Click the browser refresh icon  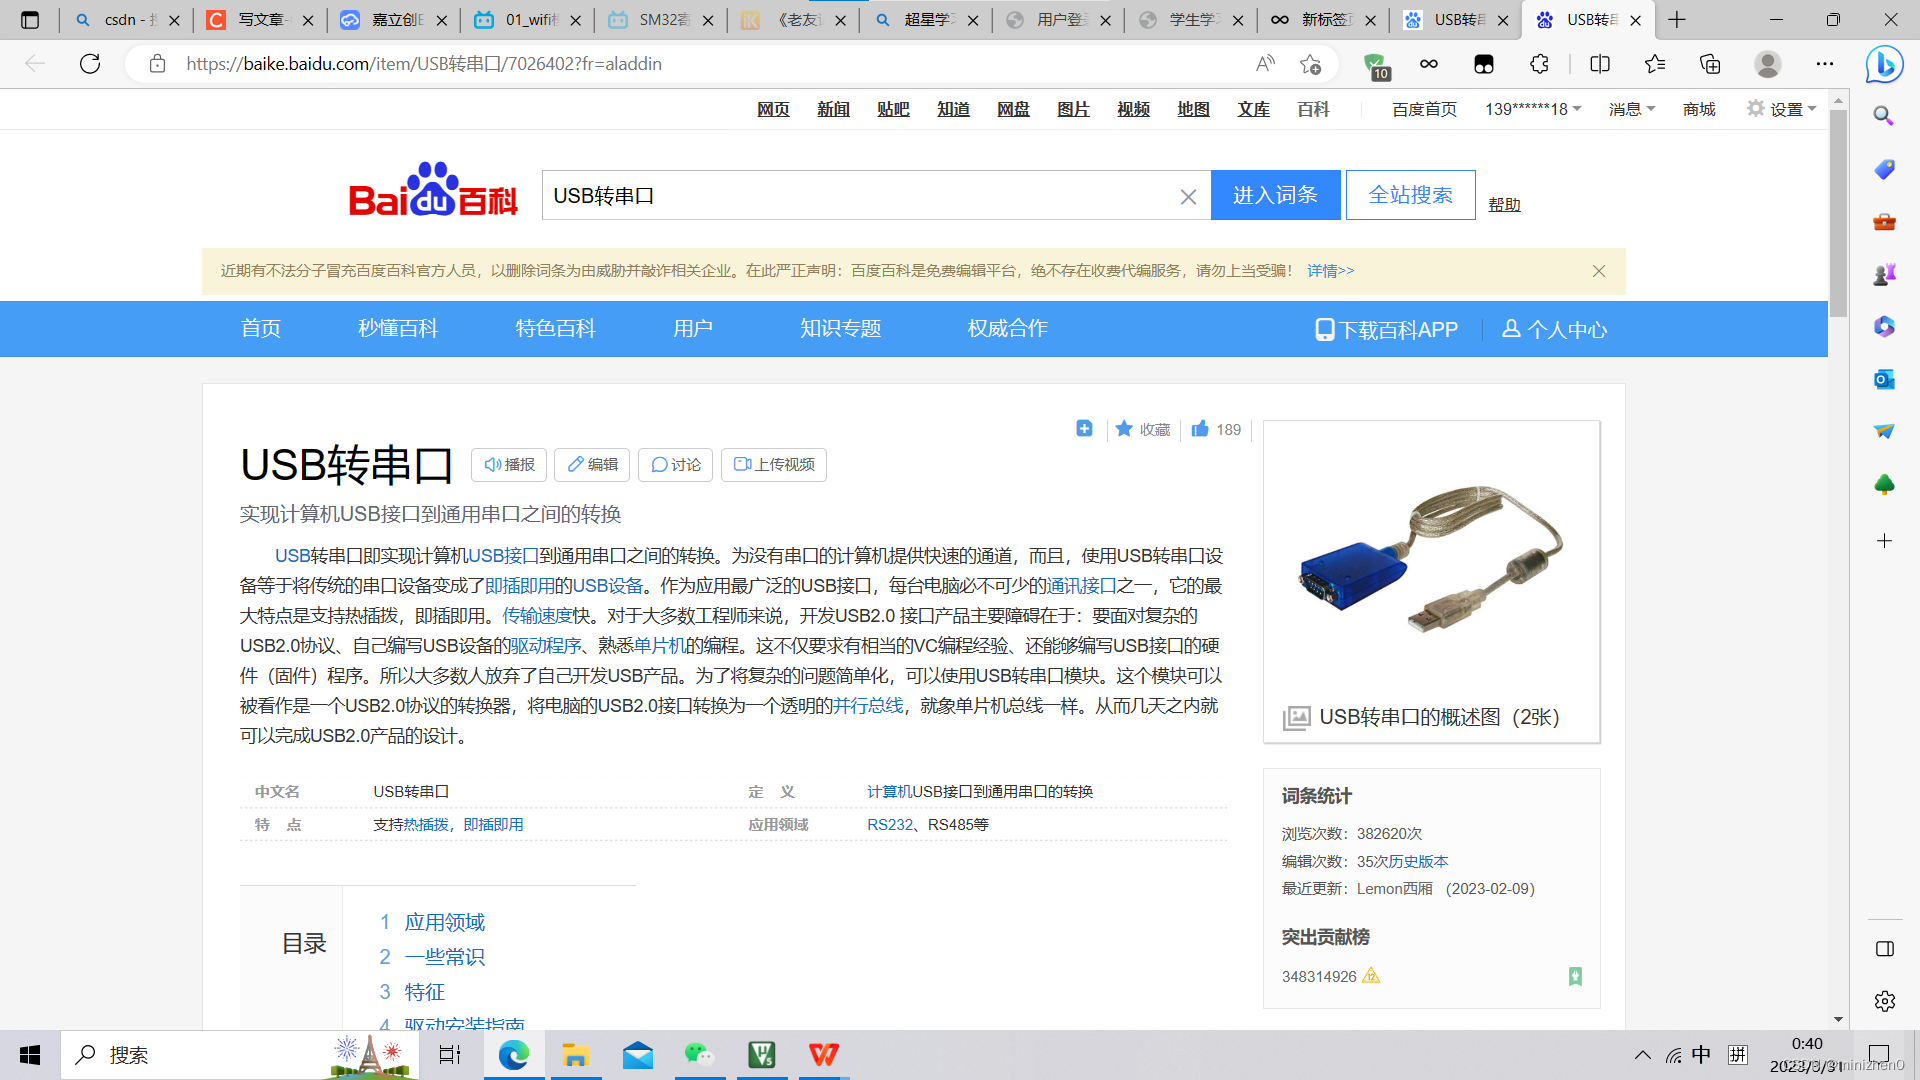[x=90, y=64]
